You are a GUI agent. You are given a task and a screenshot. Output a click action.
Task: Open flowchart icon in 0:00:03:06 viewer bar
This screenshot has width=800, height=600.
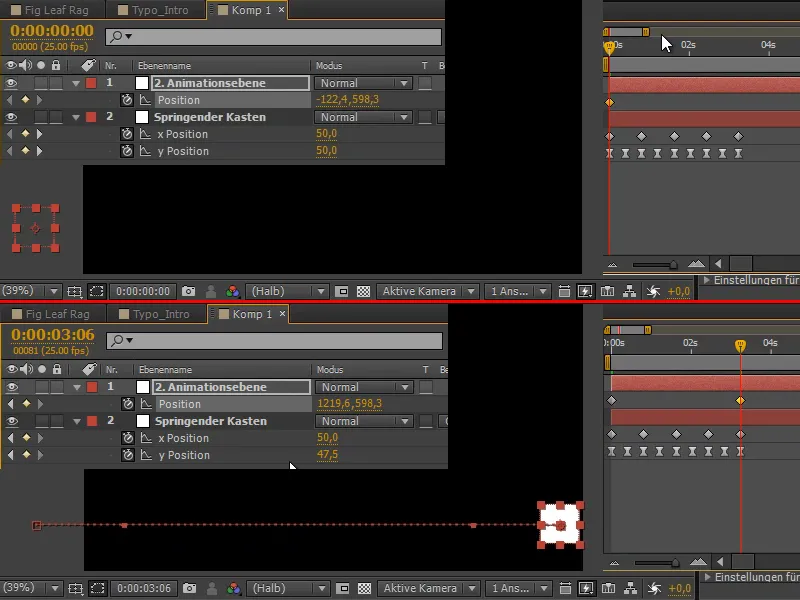(631, 588)
